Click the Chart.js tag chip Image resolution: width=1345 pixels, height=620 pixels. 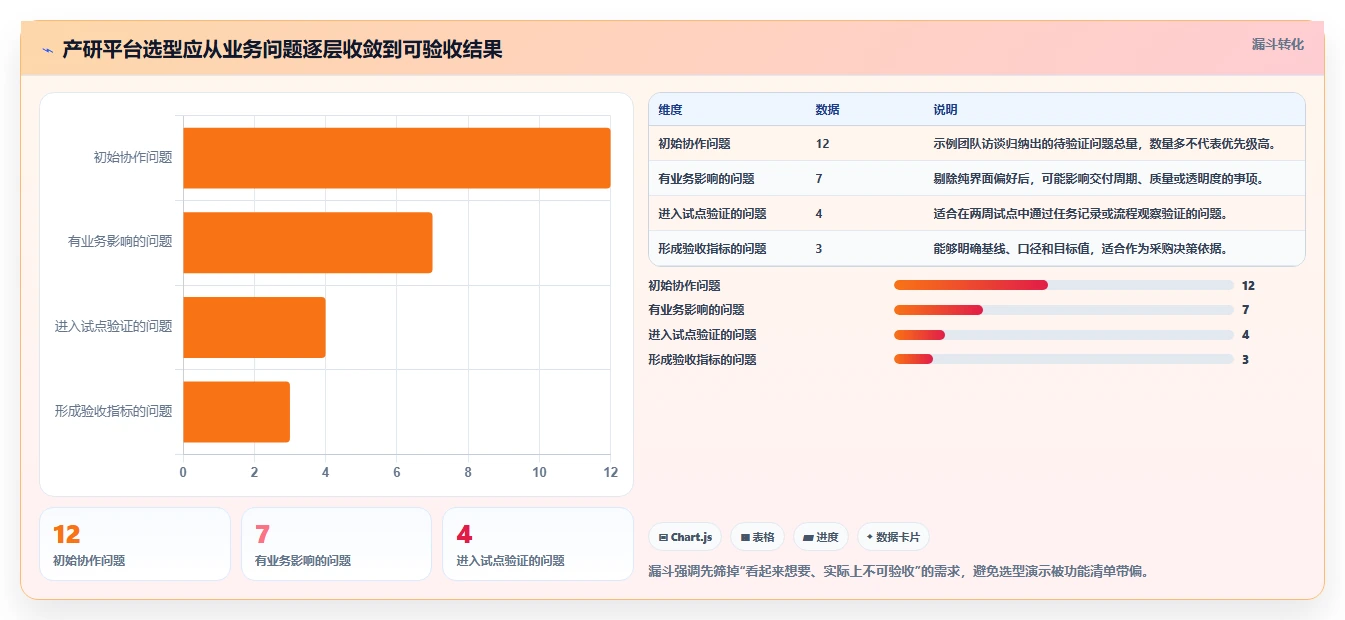tap(685, 537)
